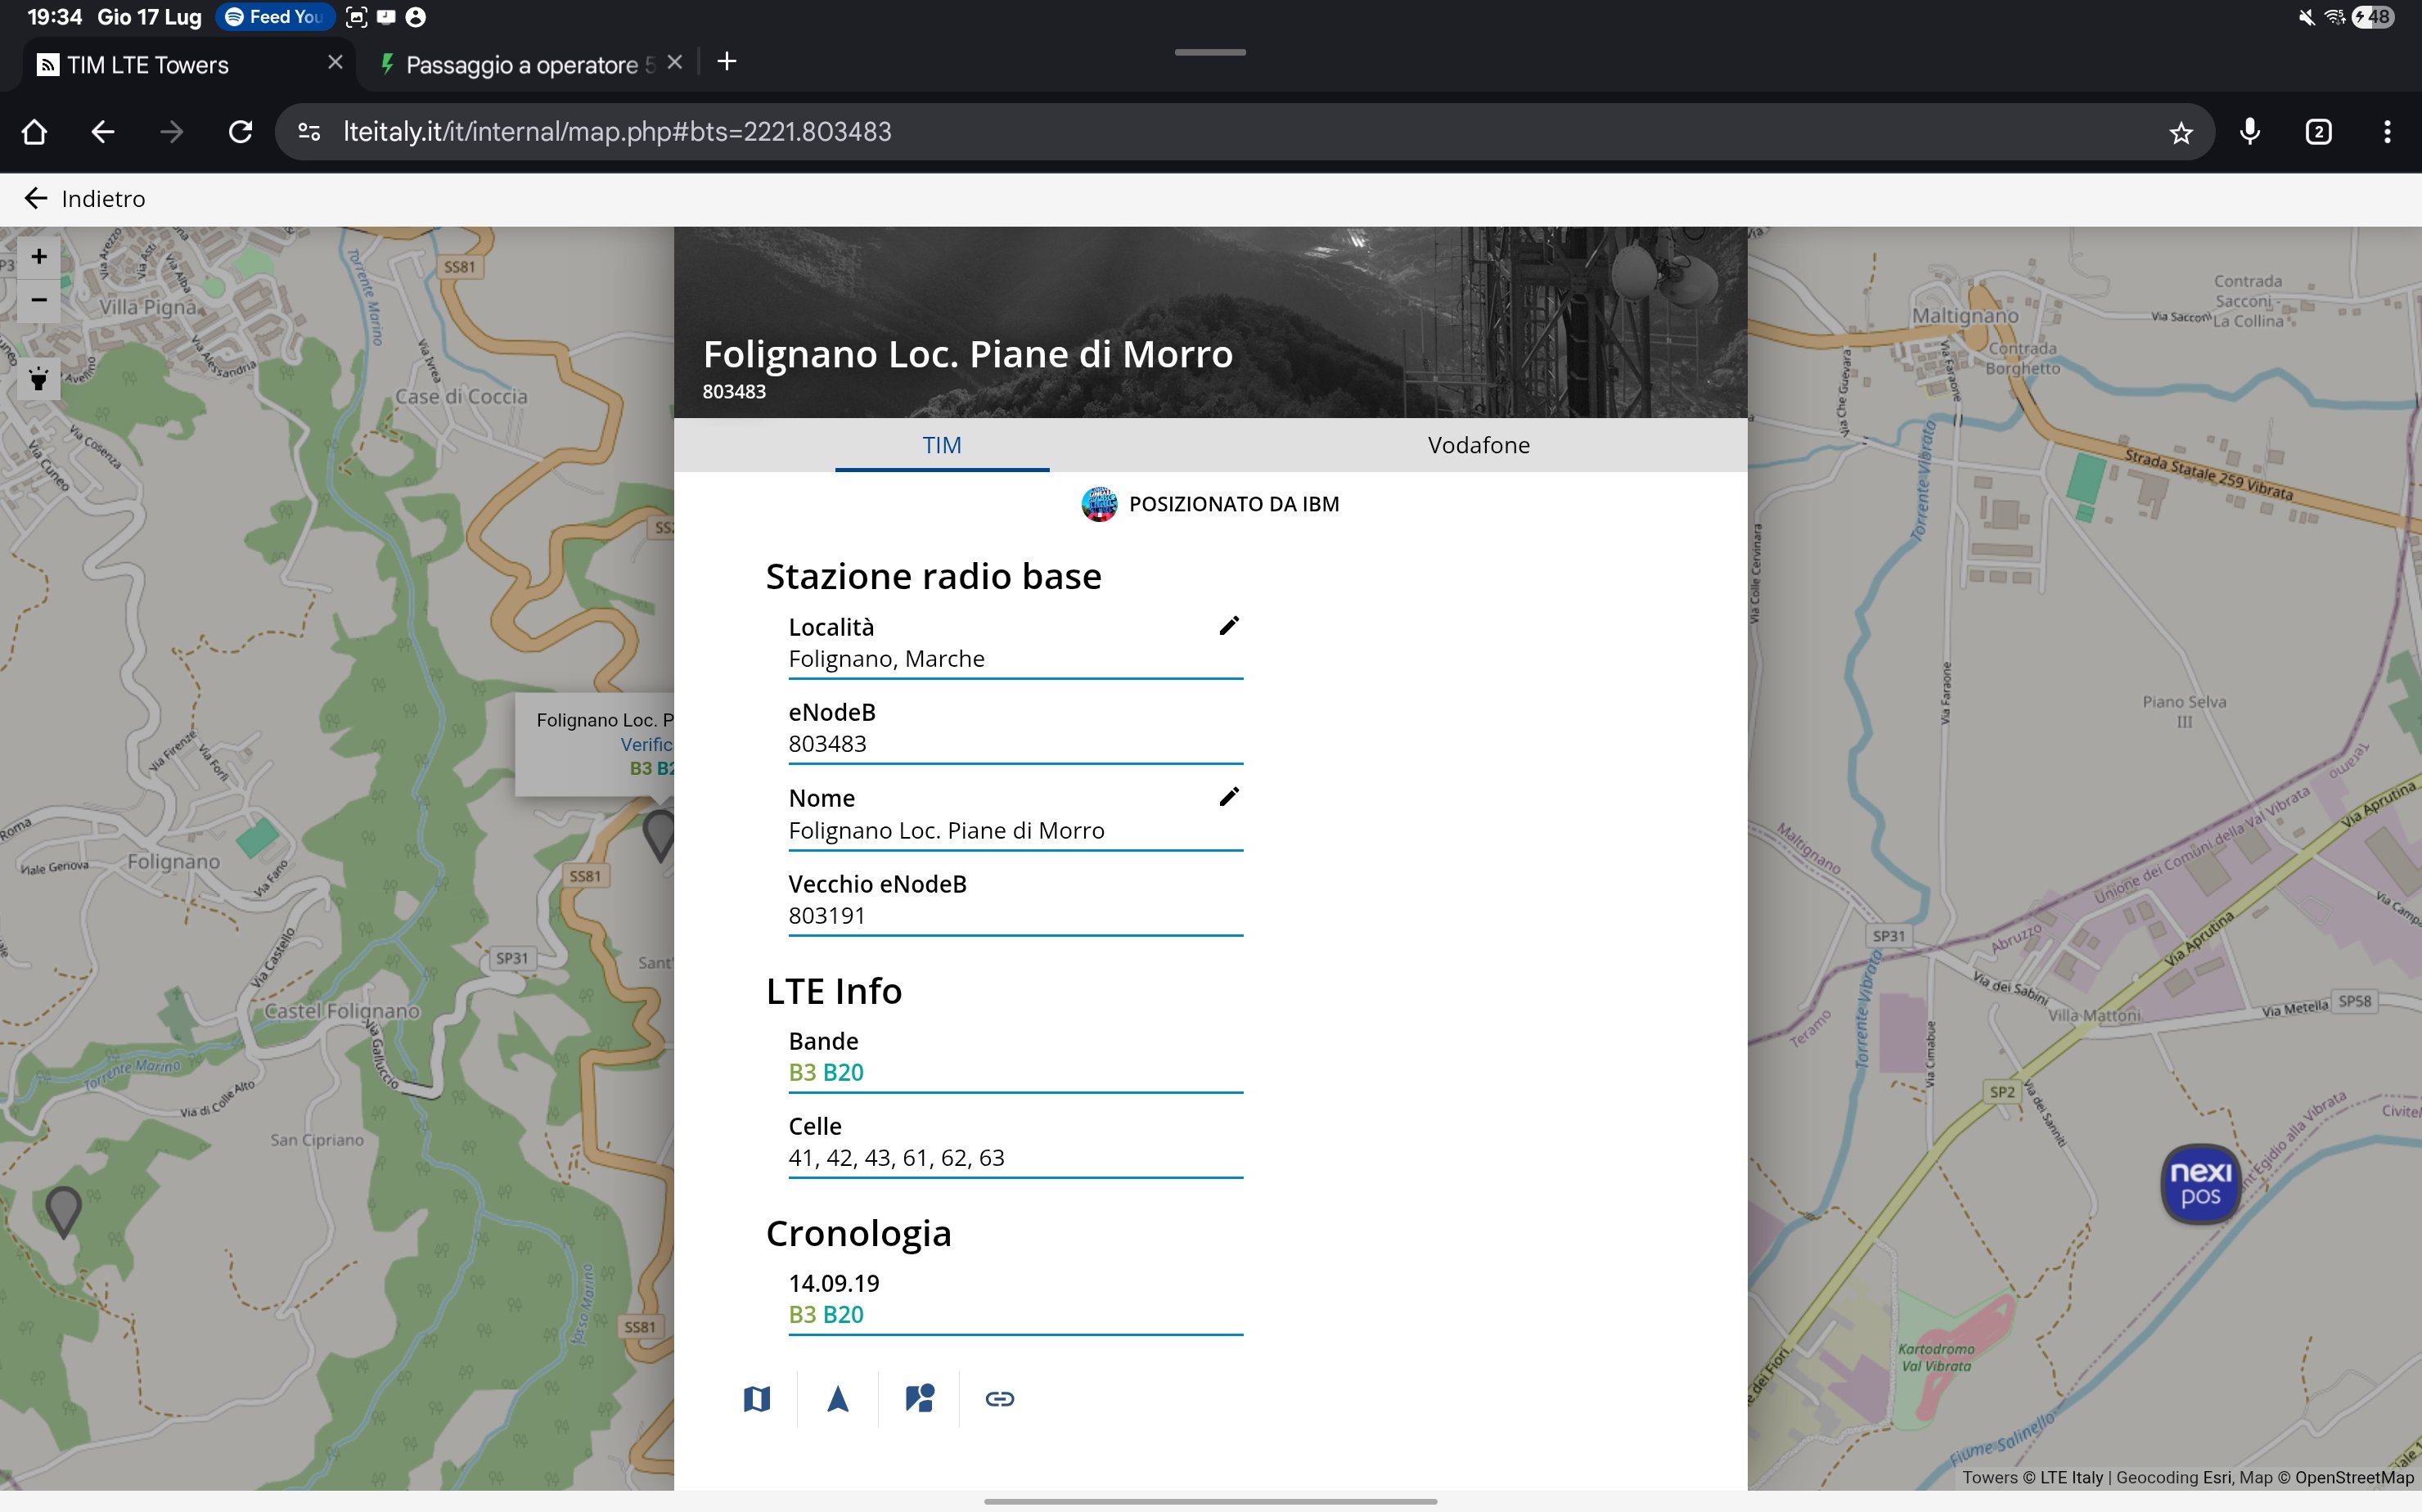Image resolution: width=2422 pixels, height=1512 pixels.
Task: Open browser three-dot menu
Action: 2386,132
